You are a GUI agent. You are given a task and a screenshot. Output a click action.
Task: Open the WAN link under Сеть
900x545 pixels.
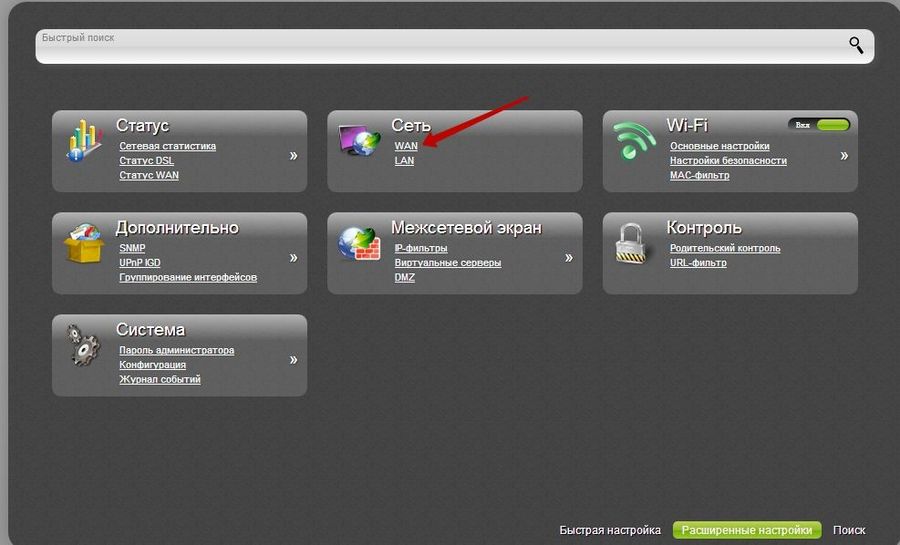point(406,146)
